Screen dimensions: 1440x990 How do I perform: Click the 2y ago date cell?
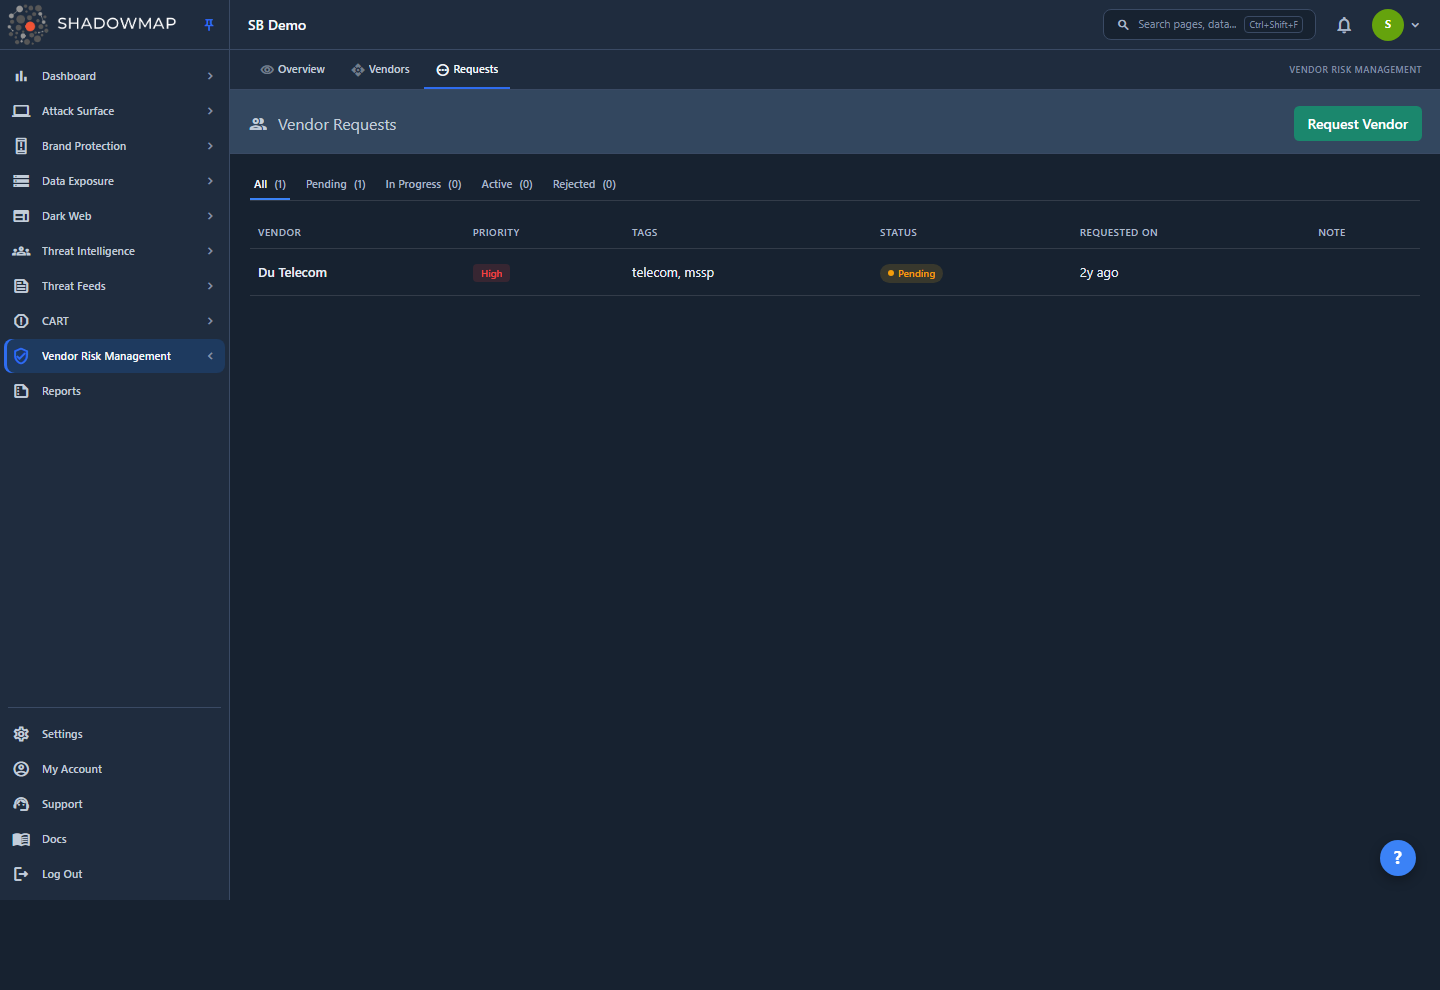(1099, 272)
